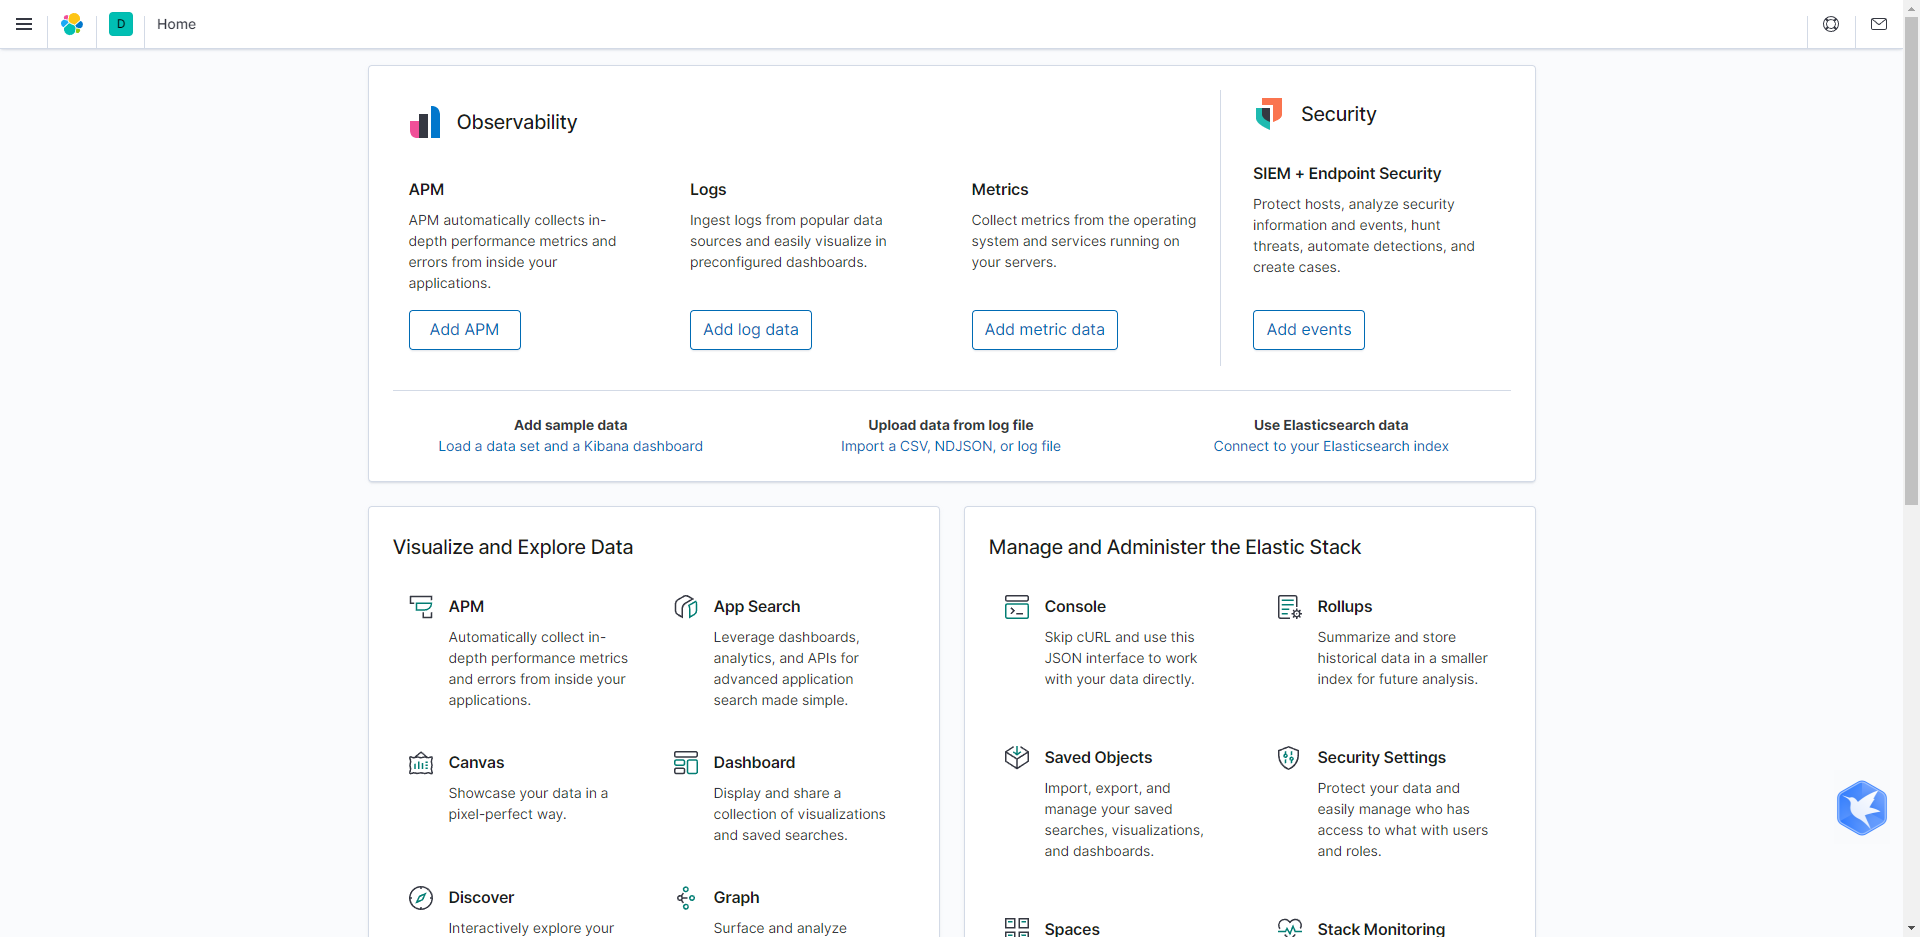Open the newsfeed mail icon
Viewport: 1920px width, 937px height.
[1879, 24]
